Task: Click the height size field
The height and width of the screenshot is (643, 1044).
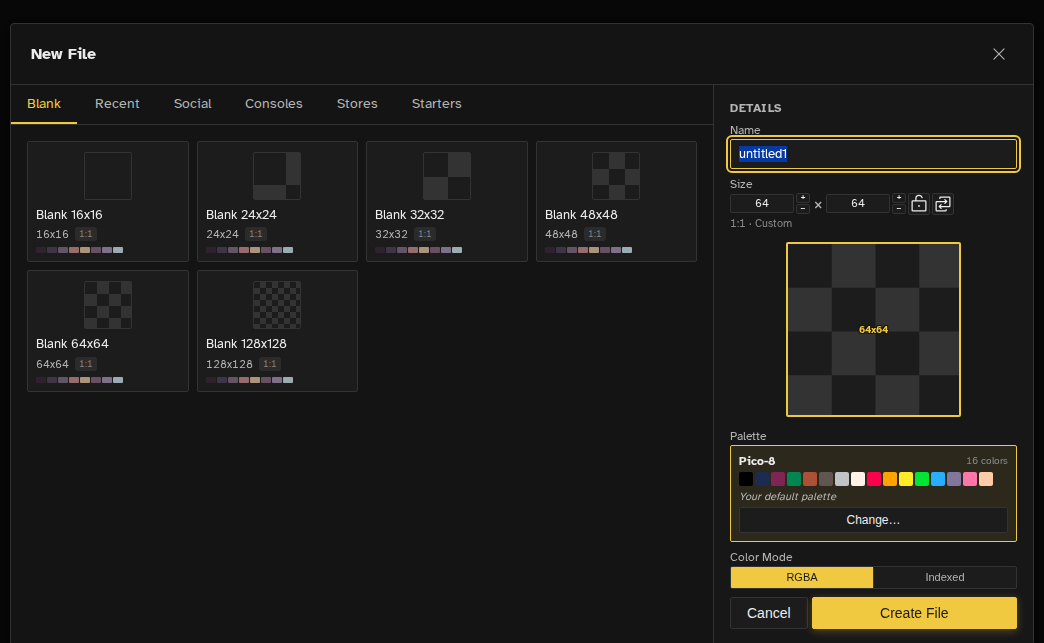Action: (858, 203)
